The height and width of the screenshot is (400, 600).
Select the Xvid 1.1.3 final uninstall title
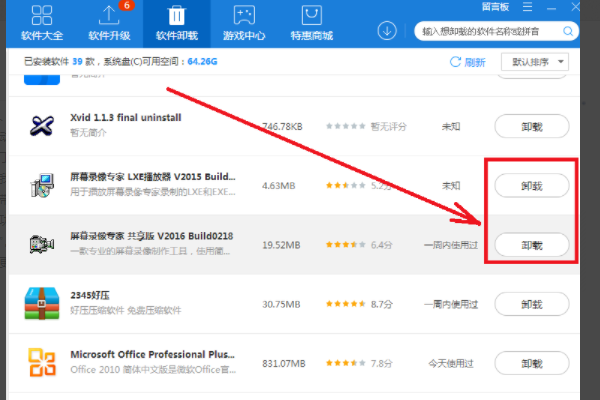126,118
